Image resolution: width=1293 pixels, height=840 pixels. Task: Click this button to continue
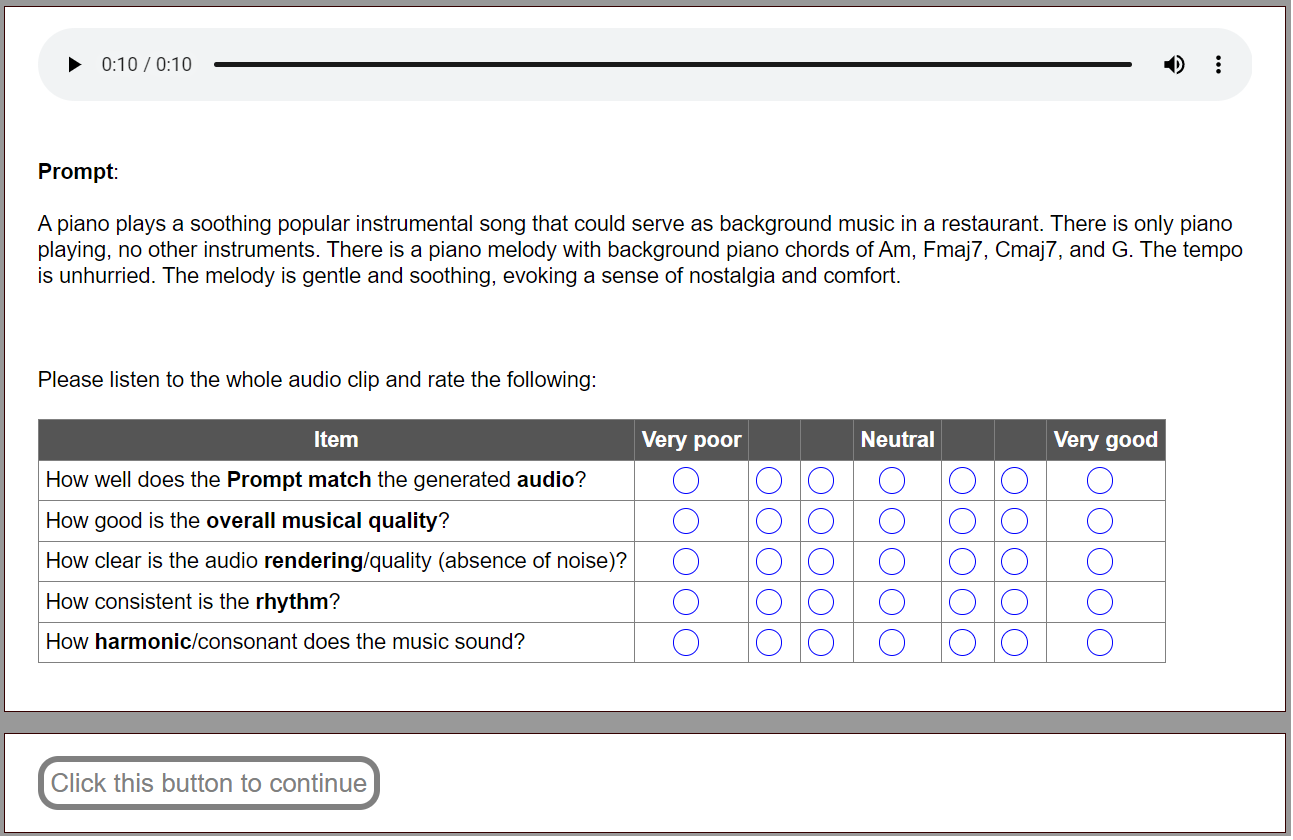209,783
